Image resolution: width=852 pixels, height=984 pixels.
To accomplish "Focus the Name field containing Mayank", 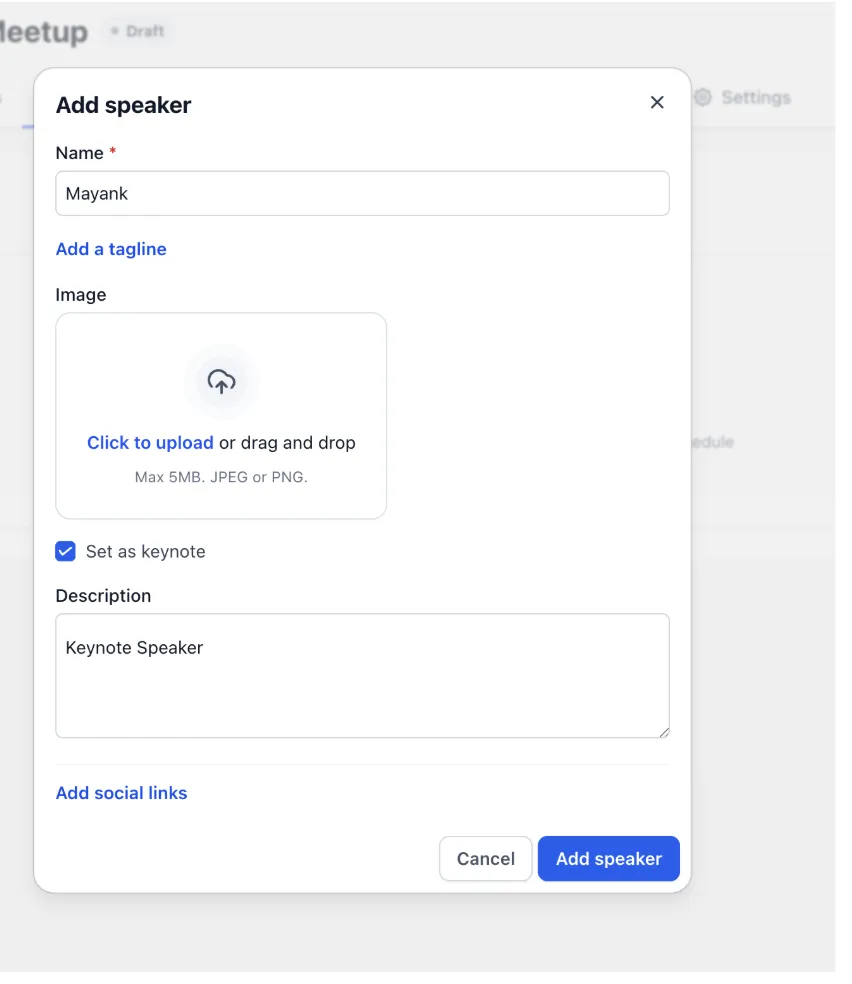I will pos(362,193).
